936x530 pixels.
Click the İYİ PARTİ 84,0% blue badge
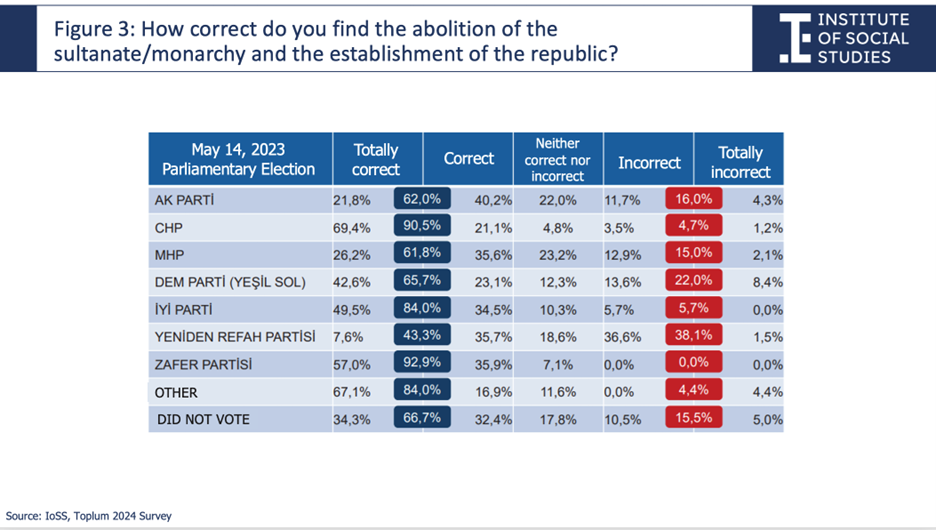coord(422,308)
